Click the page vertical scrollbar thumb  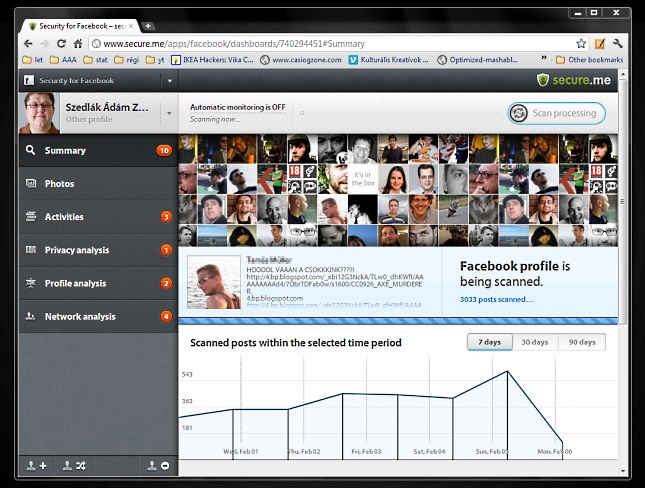(622, 202)
